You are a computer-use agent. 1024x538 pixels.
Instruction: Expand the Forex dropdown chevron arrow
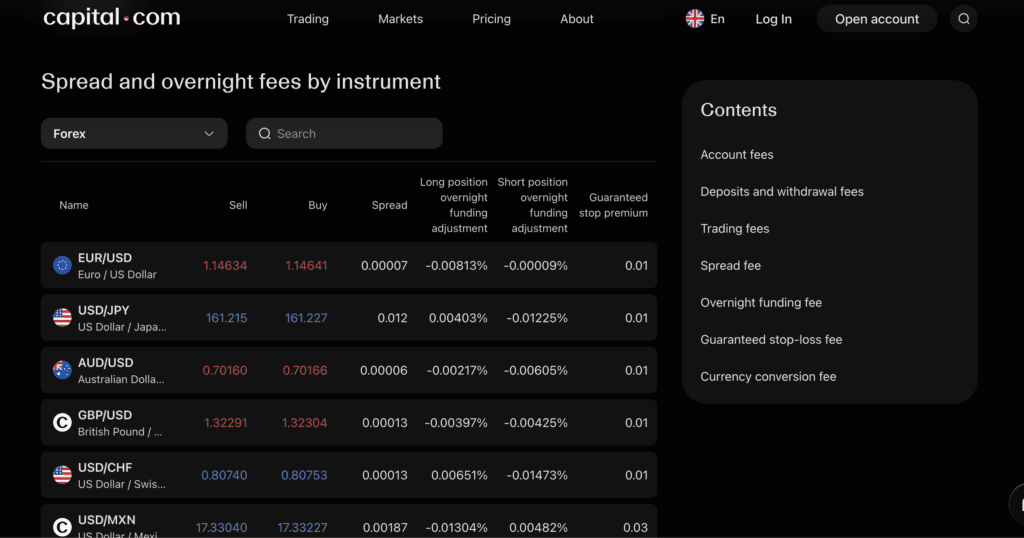209,133
